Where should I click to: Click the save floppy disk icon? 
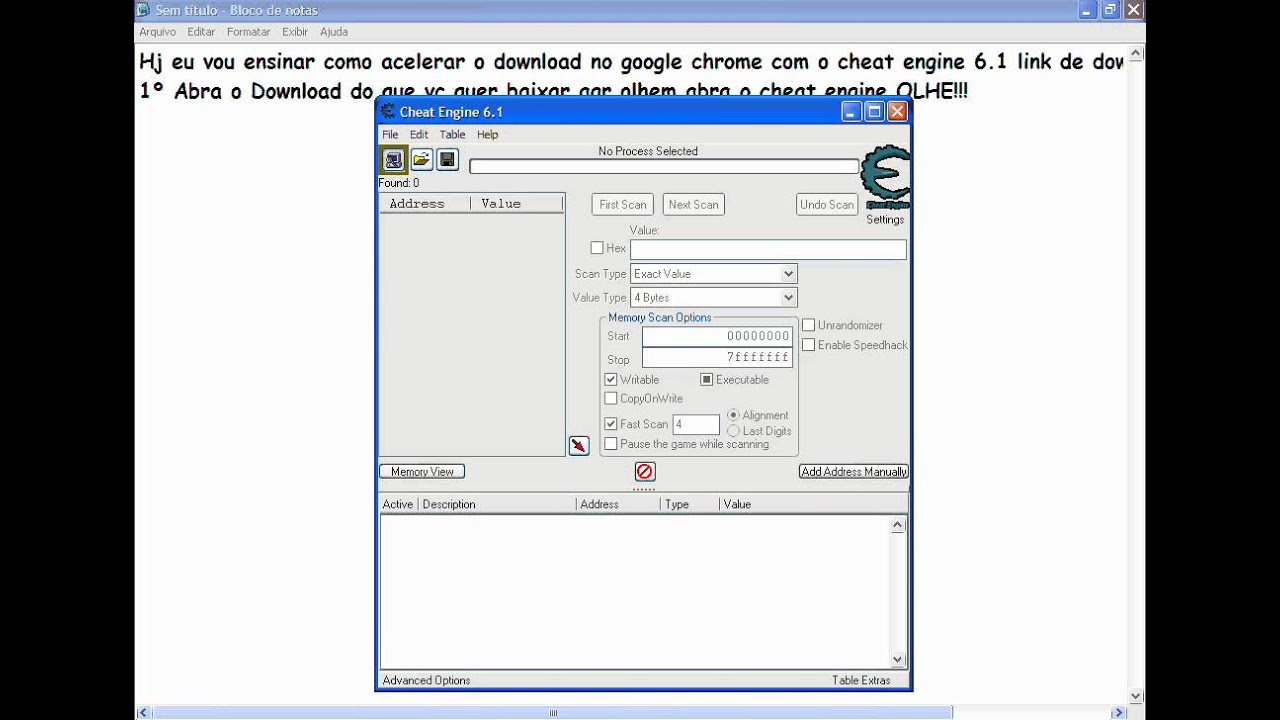coord(447,159)
